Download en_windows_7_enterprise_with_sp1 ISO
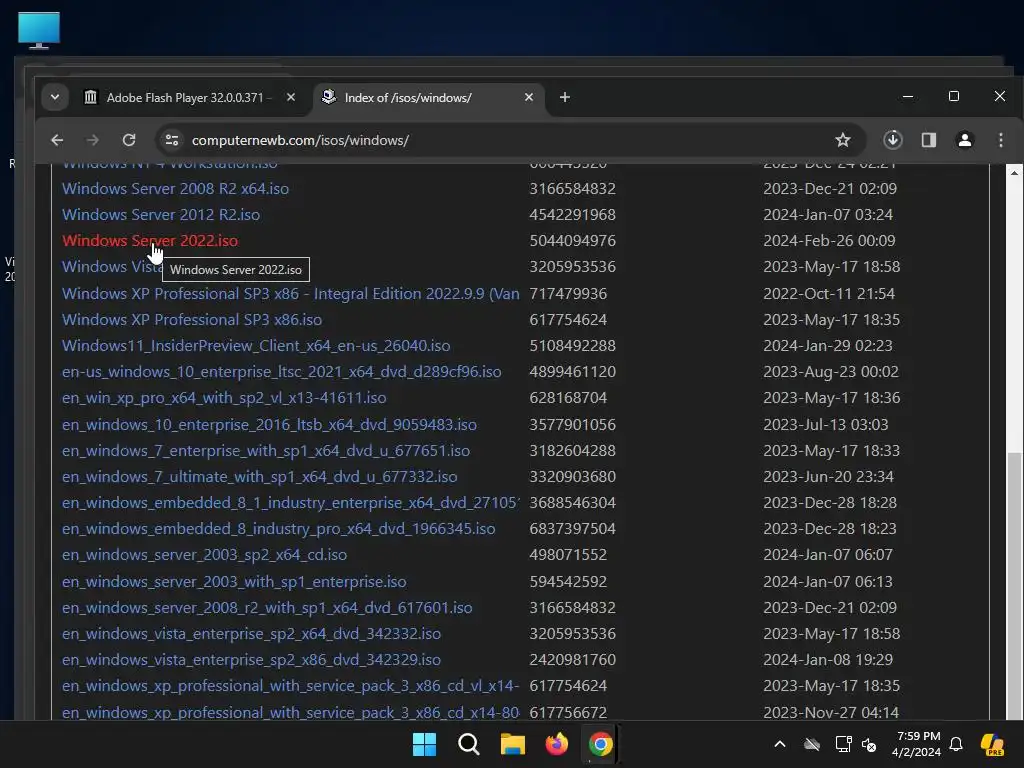Viewport: 1024px width, 768px height. pyautogui.click(x=266, y=451)
